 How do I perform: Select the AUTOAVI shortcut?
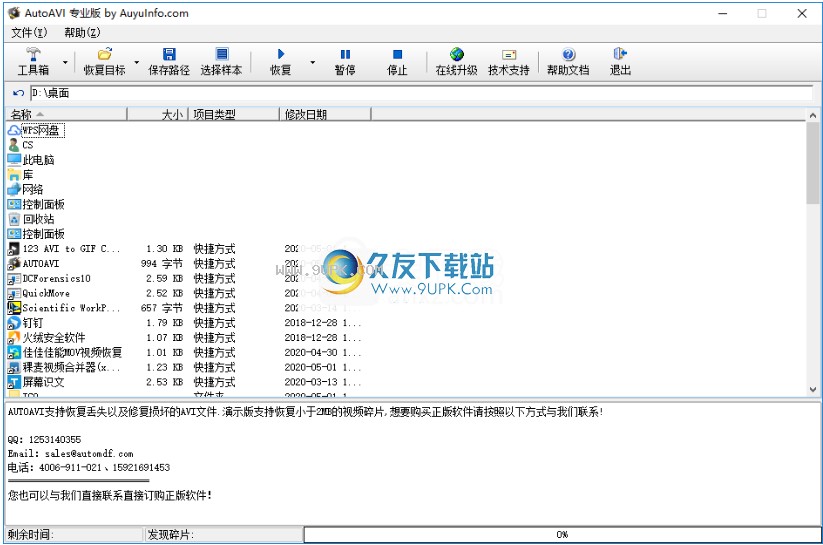point(34,264)
